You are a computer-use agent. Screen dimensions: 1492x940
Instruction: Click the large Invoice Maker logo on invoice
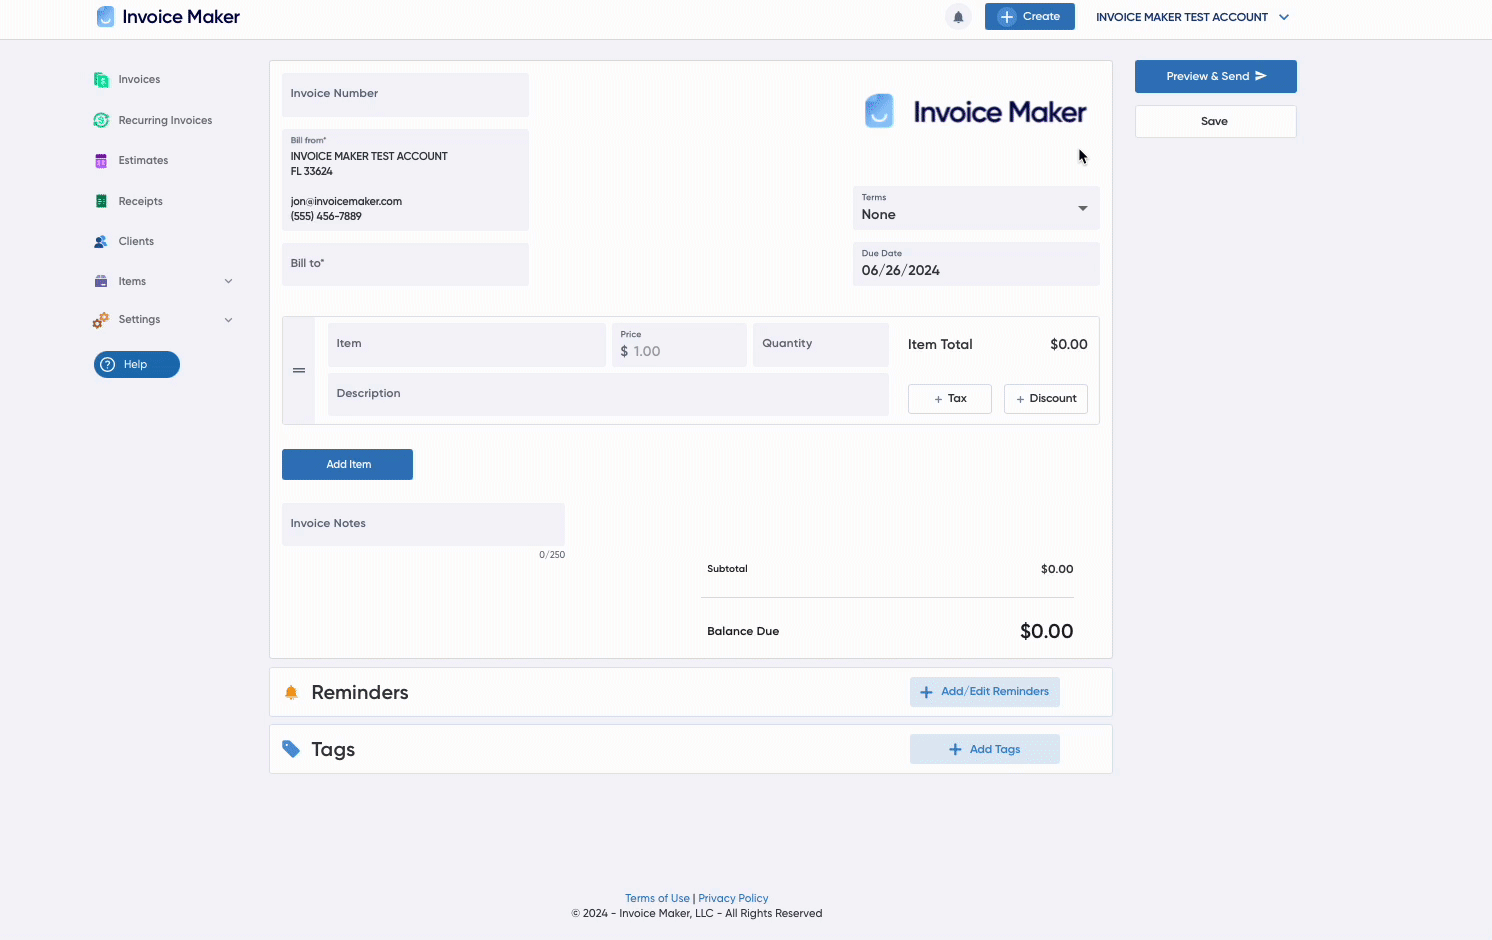[x=975, y=112]
